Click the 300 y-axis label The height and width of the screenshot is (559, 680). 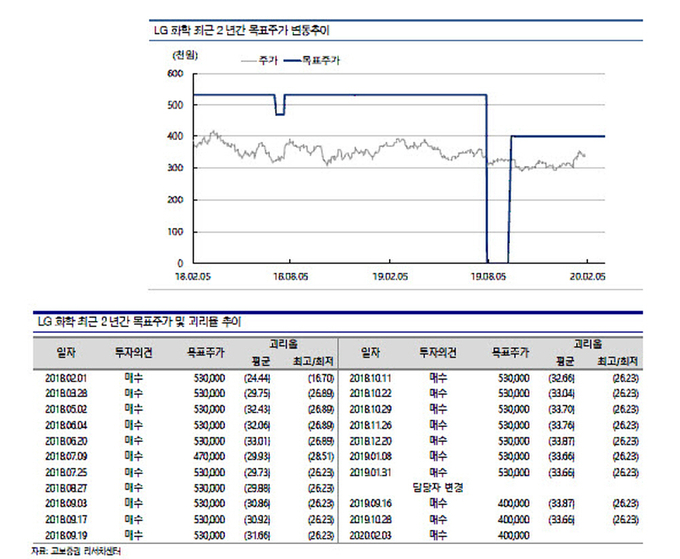point(175,168)
